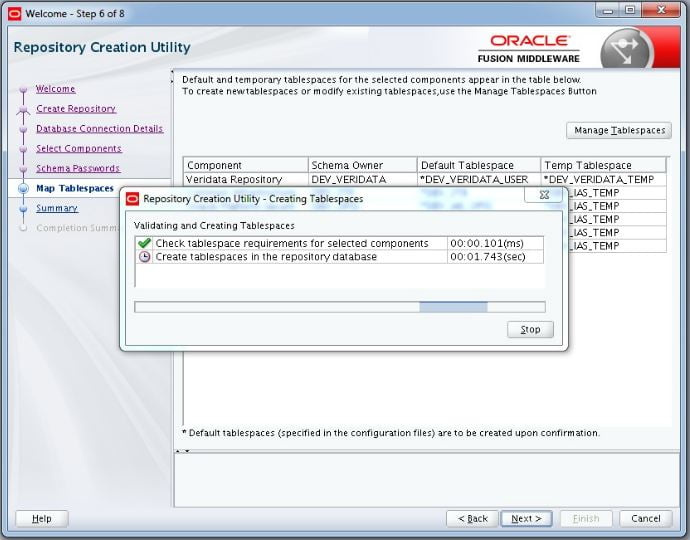The image size is (690, 540).
Task: Stop the tablespace creation
Action: tap(530, 330)
